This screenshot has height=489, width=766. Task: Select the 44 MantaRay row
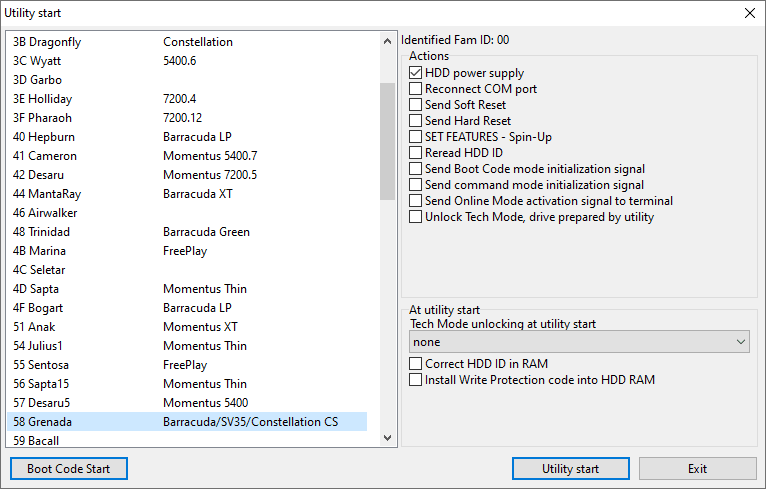(x=187, y=194)
